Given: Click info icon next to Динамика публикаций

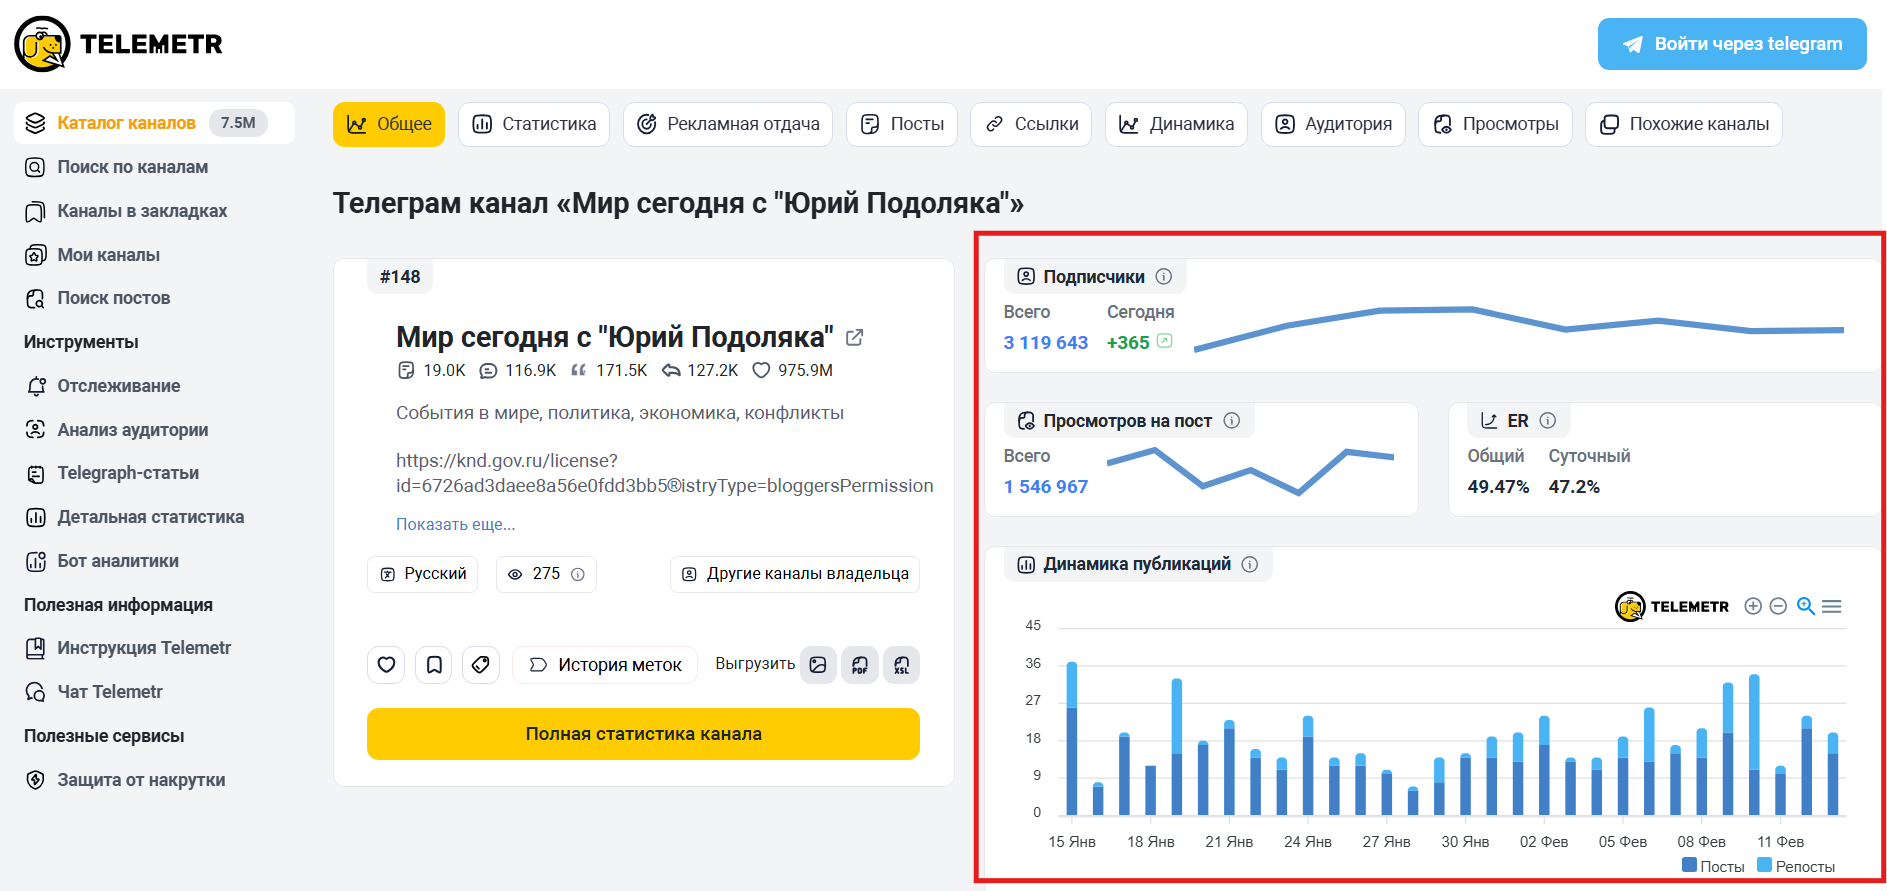Looking at the screenshot, I should pyautogui.click(x=1250, y=564).
